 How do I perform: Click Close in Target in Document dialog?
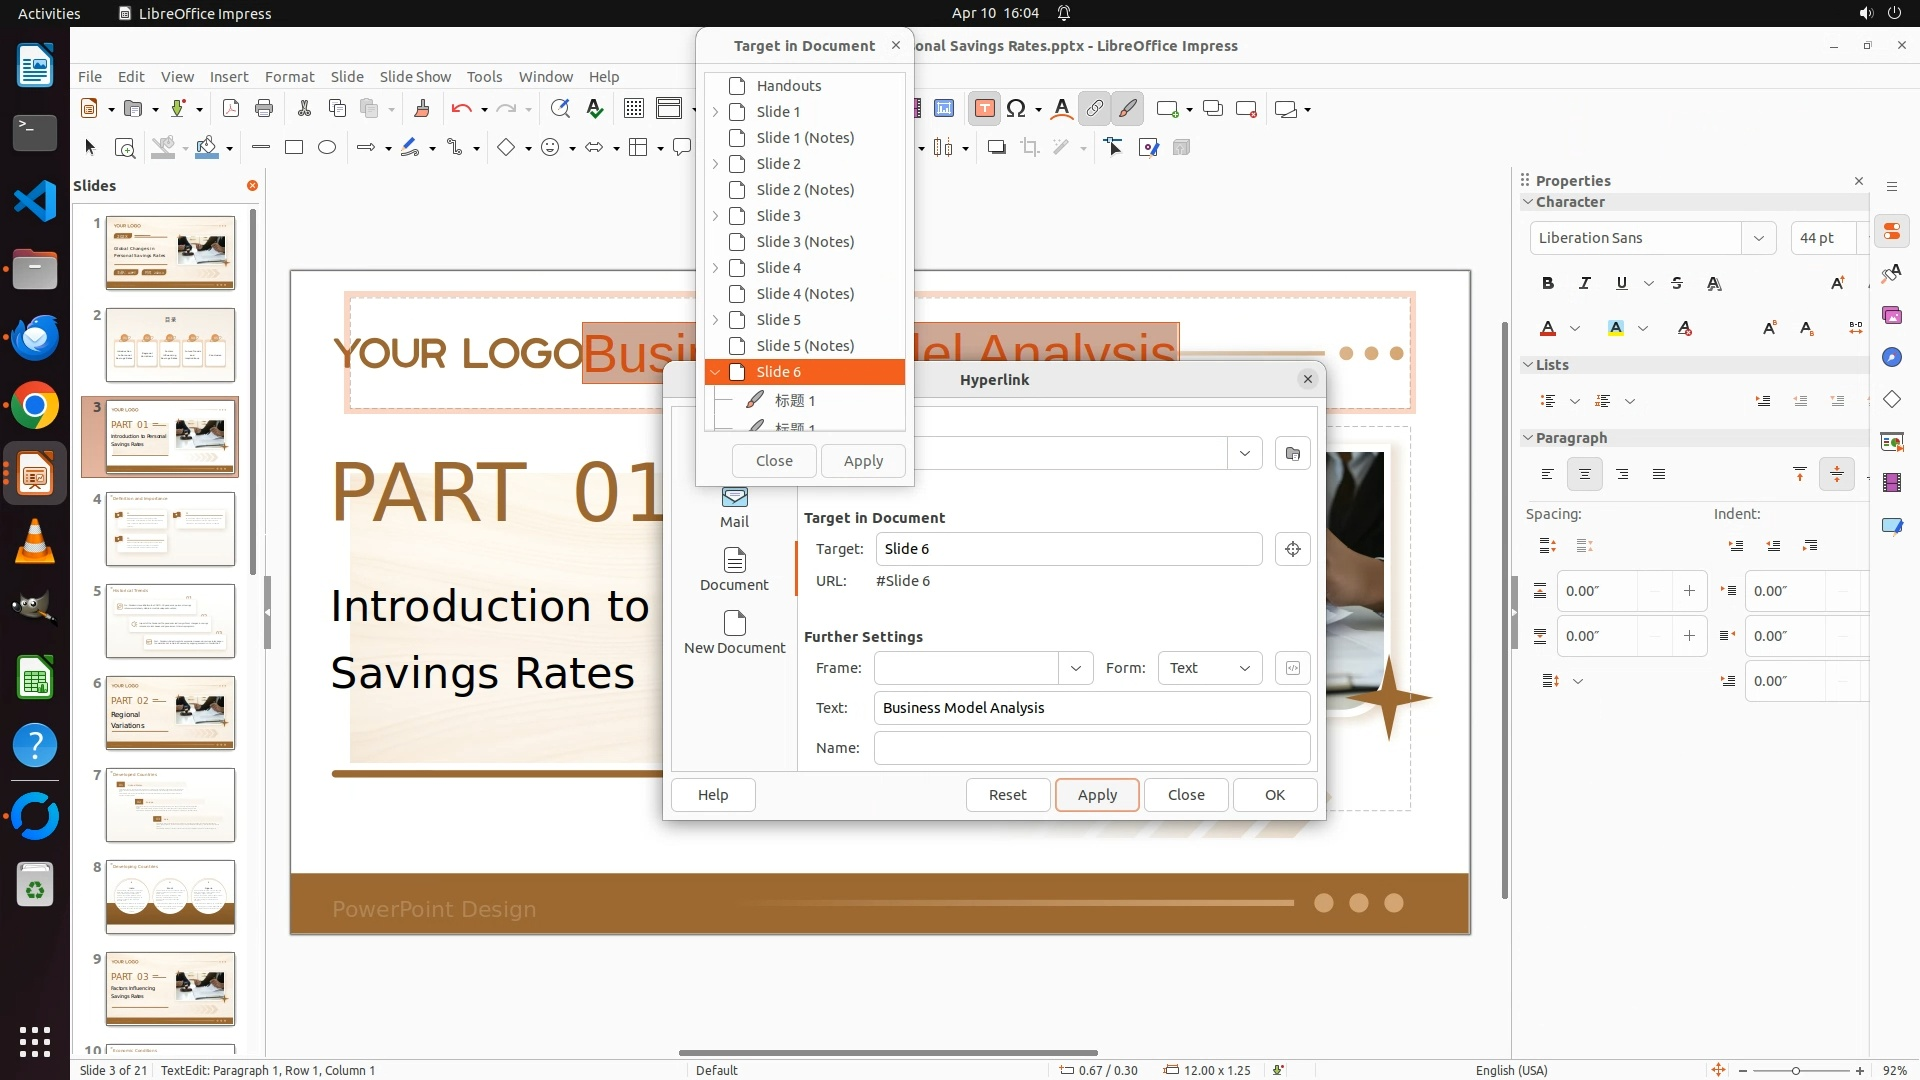pyautogui.click(x=773, y=461)
